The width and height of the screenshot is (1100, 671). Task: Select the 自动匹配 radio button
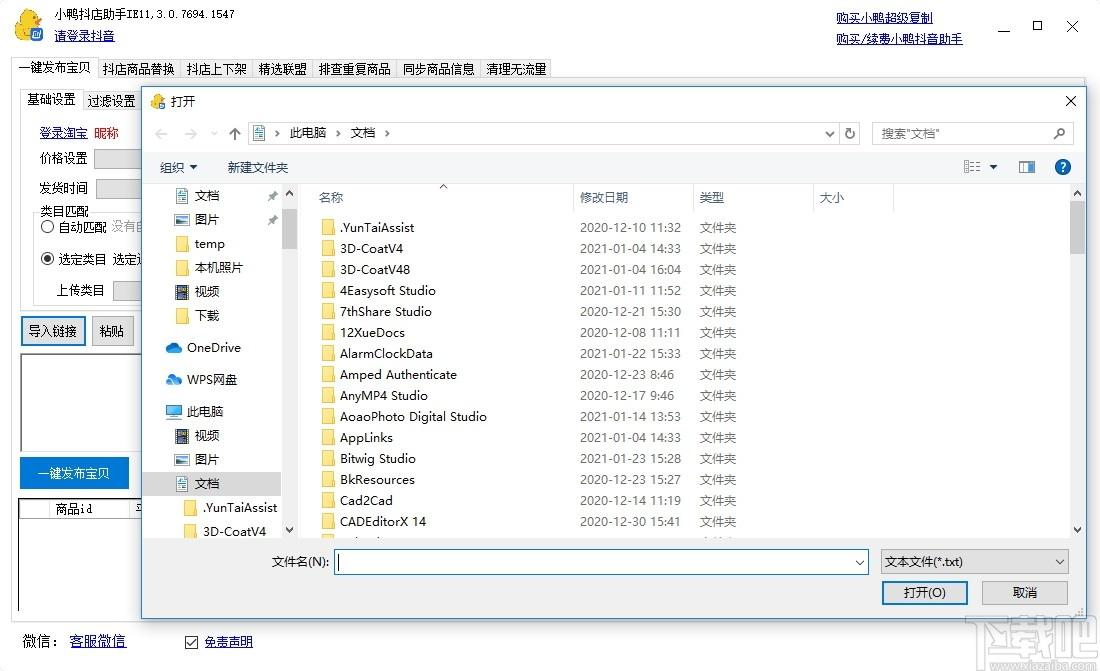click(x=47, y=227)
